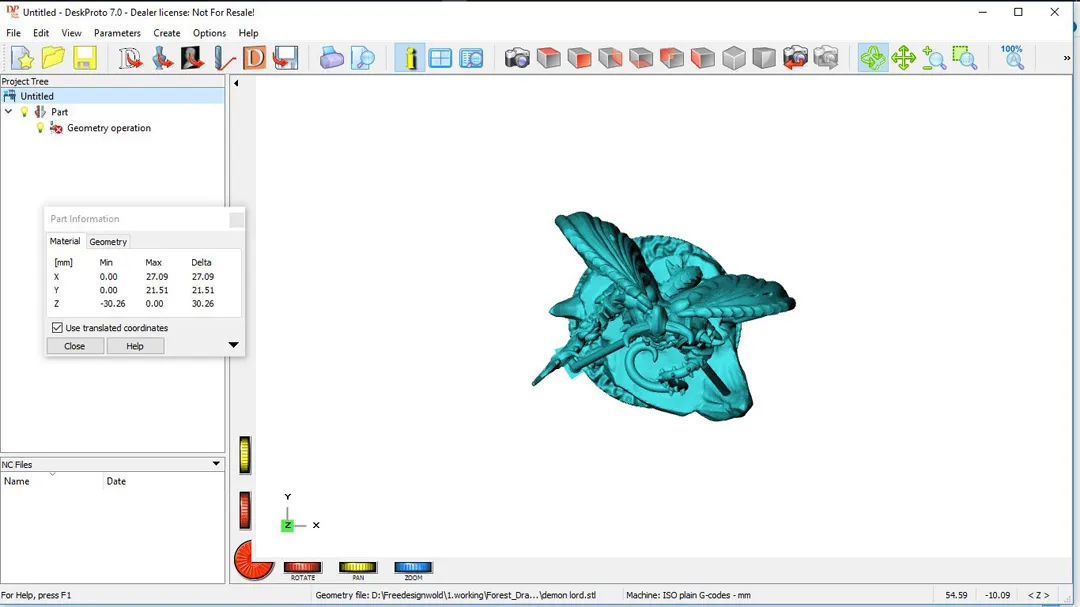Click the green Z axis indicator square
Viewport: 1080px width, 607px height.
[x=287, y=525]
